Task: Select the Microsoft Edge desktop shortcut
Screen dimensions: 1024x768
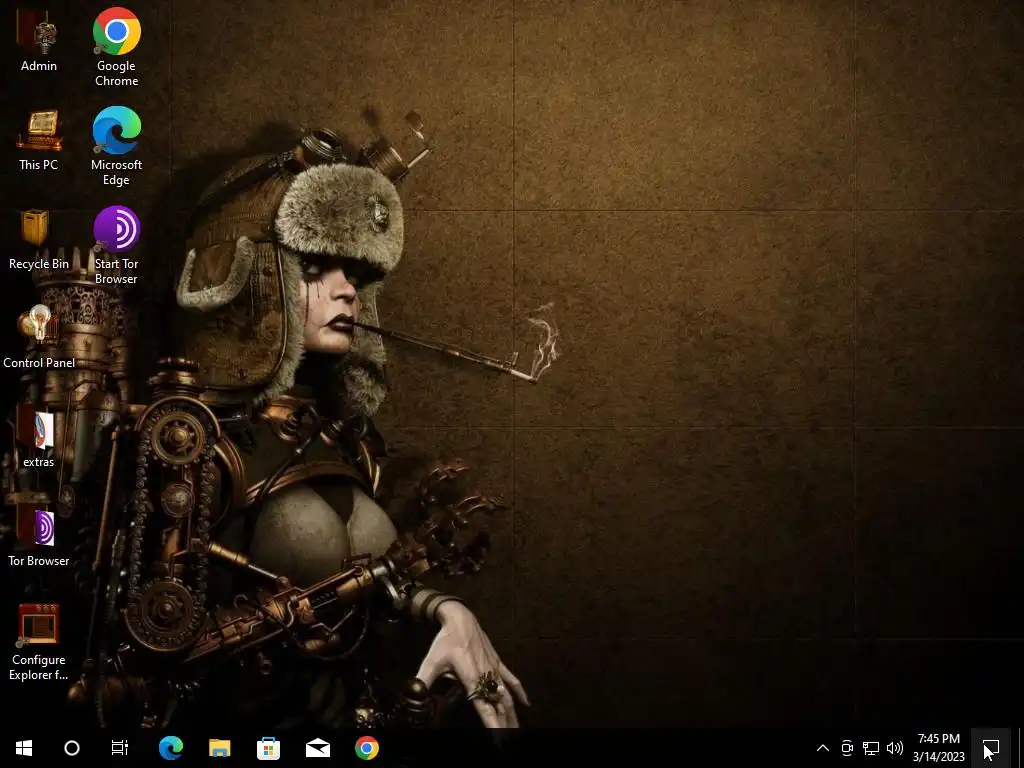Action: 116,146
